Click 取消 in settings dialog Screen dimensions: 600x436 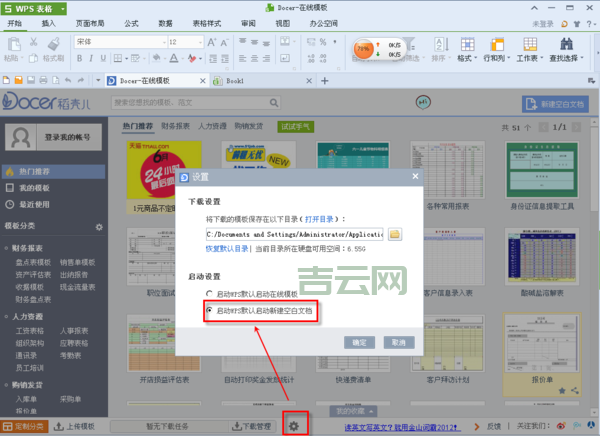point(399,342)
